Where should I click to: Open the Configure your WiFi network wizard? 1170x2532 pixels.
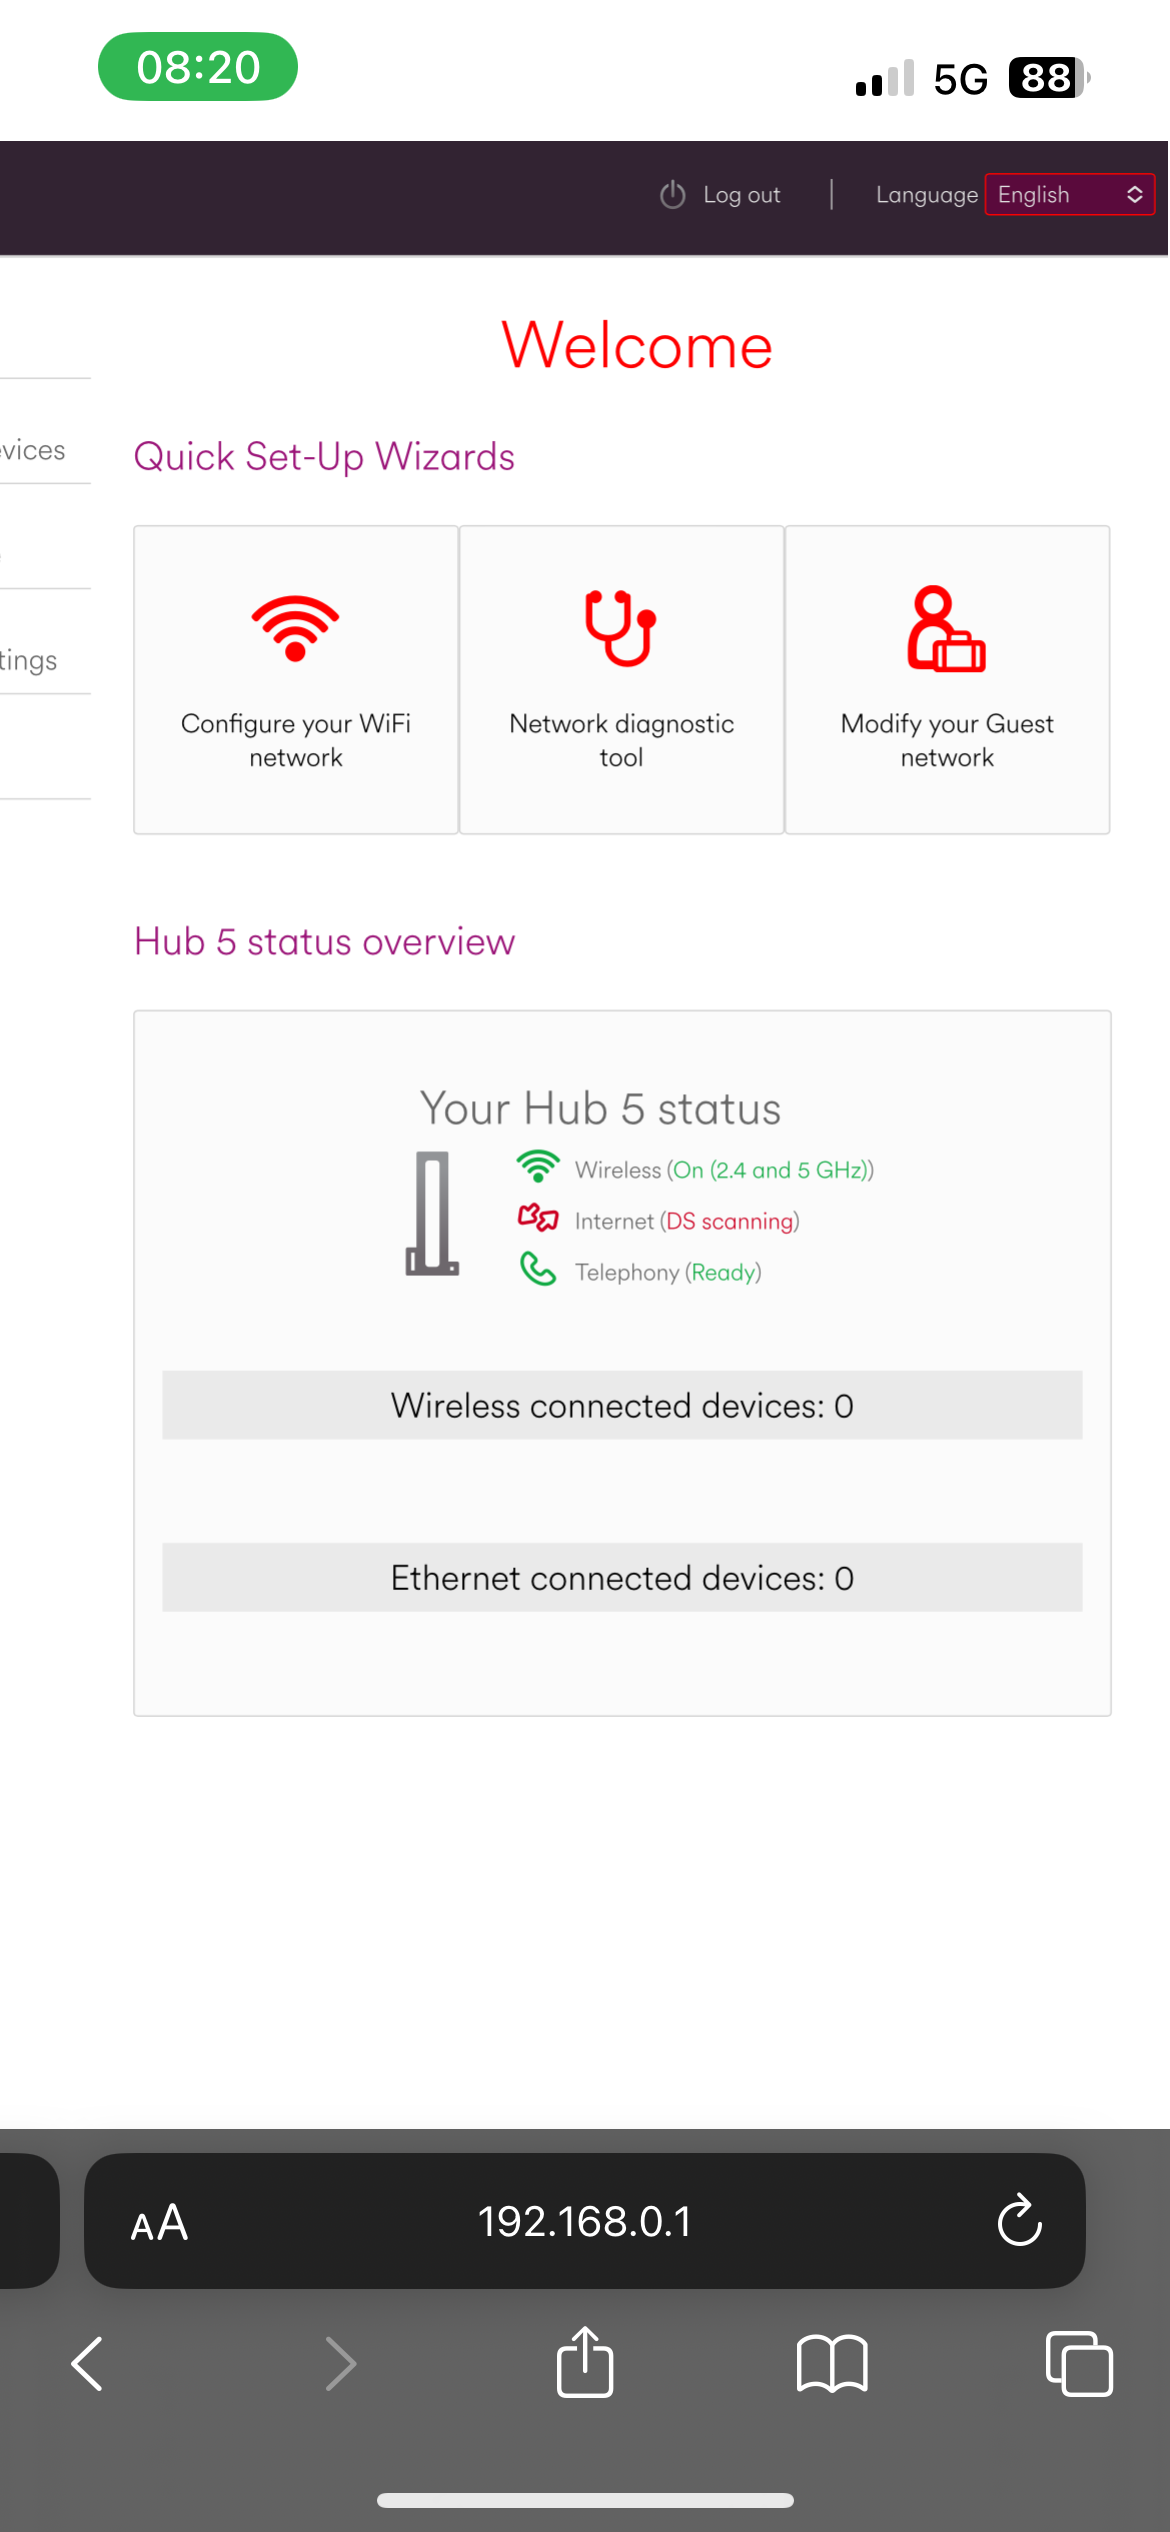tap(296, 680)
